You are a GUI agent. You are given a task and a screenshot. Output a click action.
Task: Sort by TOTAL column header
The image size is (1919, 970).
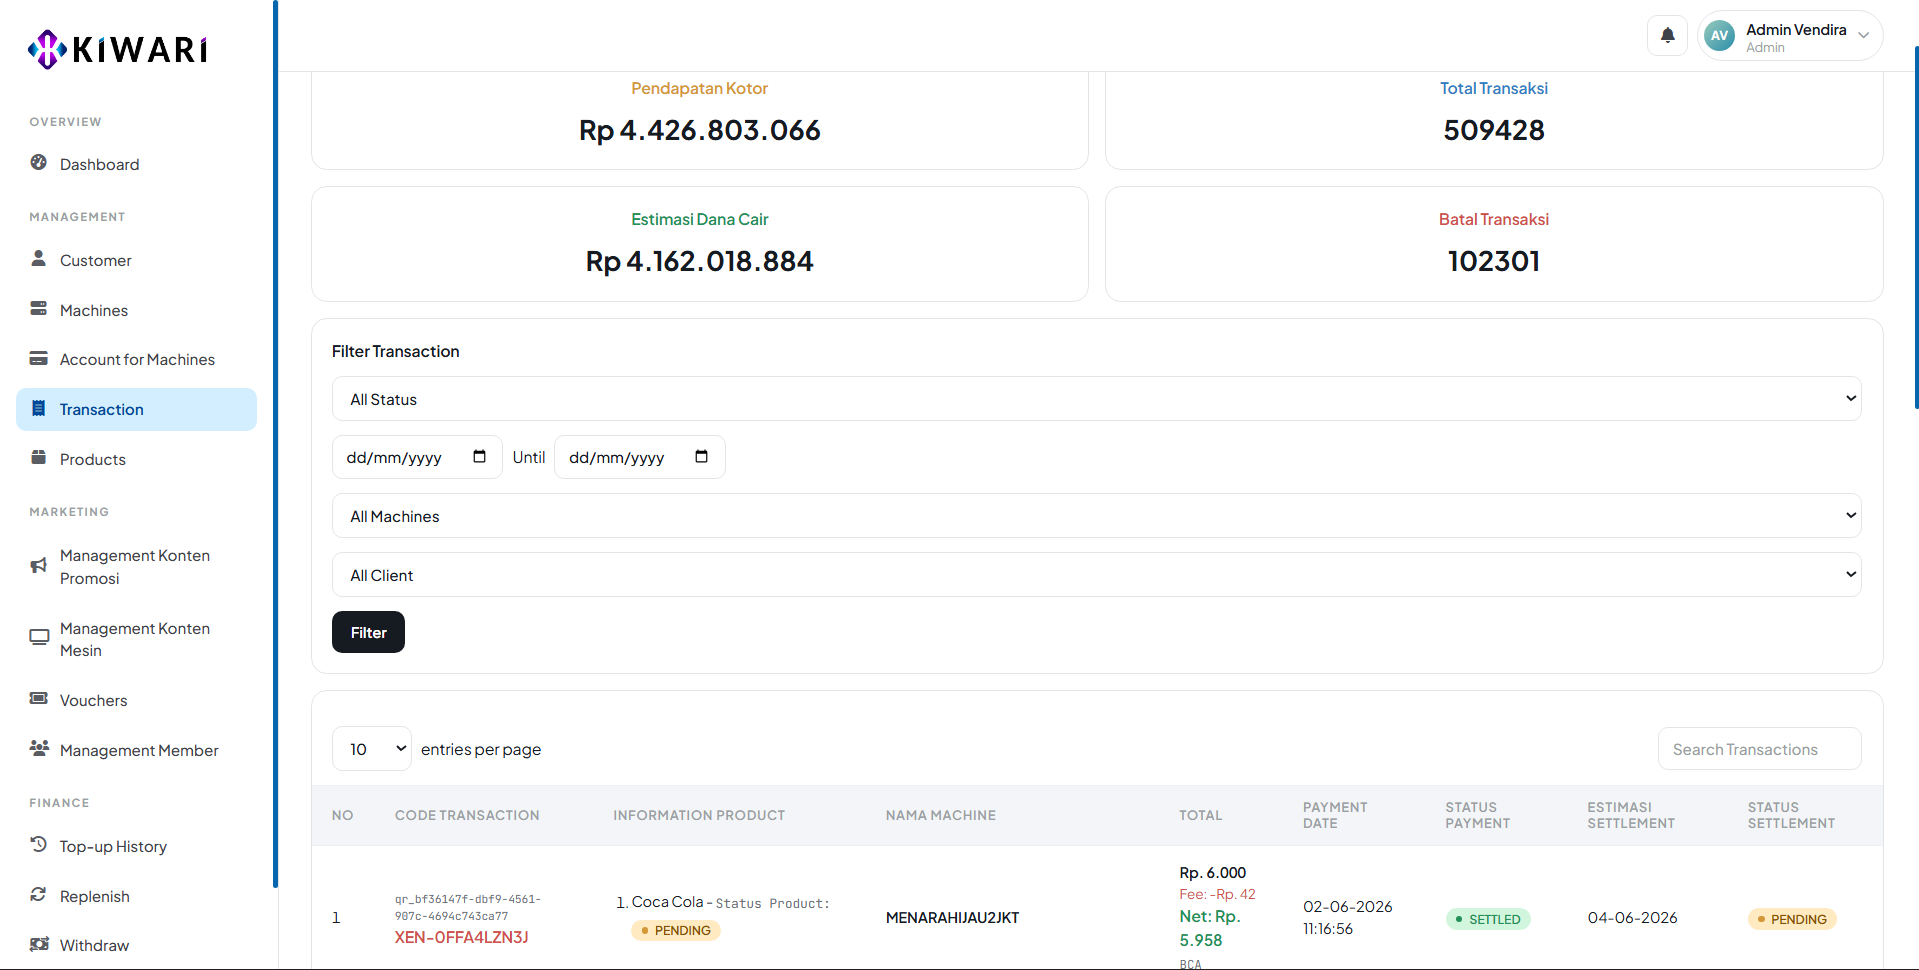coord(1200,815)
